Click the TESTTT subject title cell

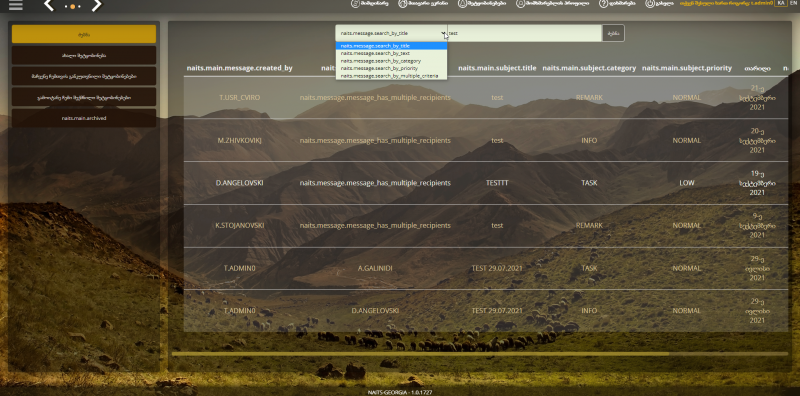tap(497, 183)
